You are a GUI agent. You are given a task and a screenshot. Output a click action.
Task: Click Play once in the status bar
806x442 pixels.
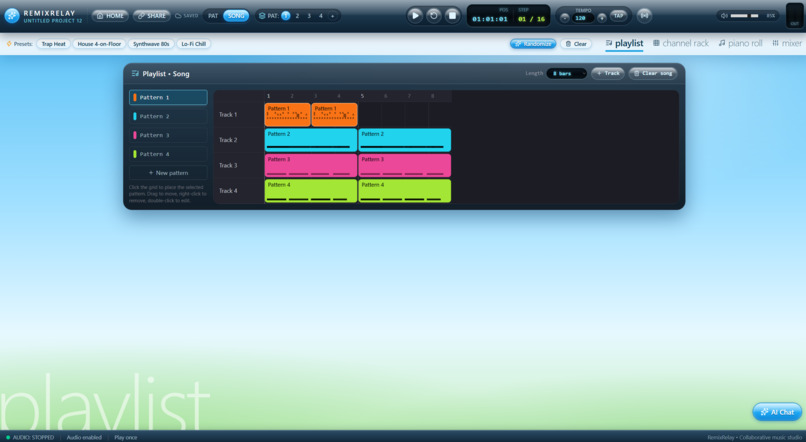(x=125, y=437)
